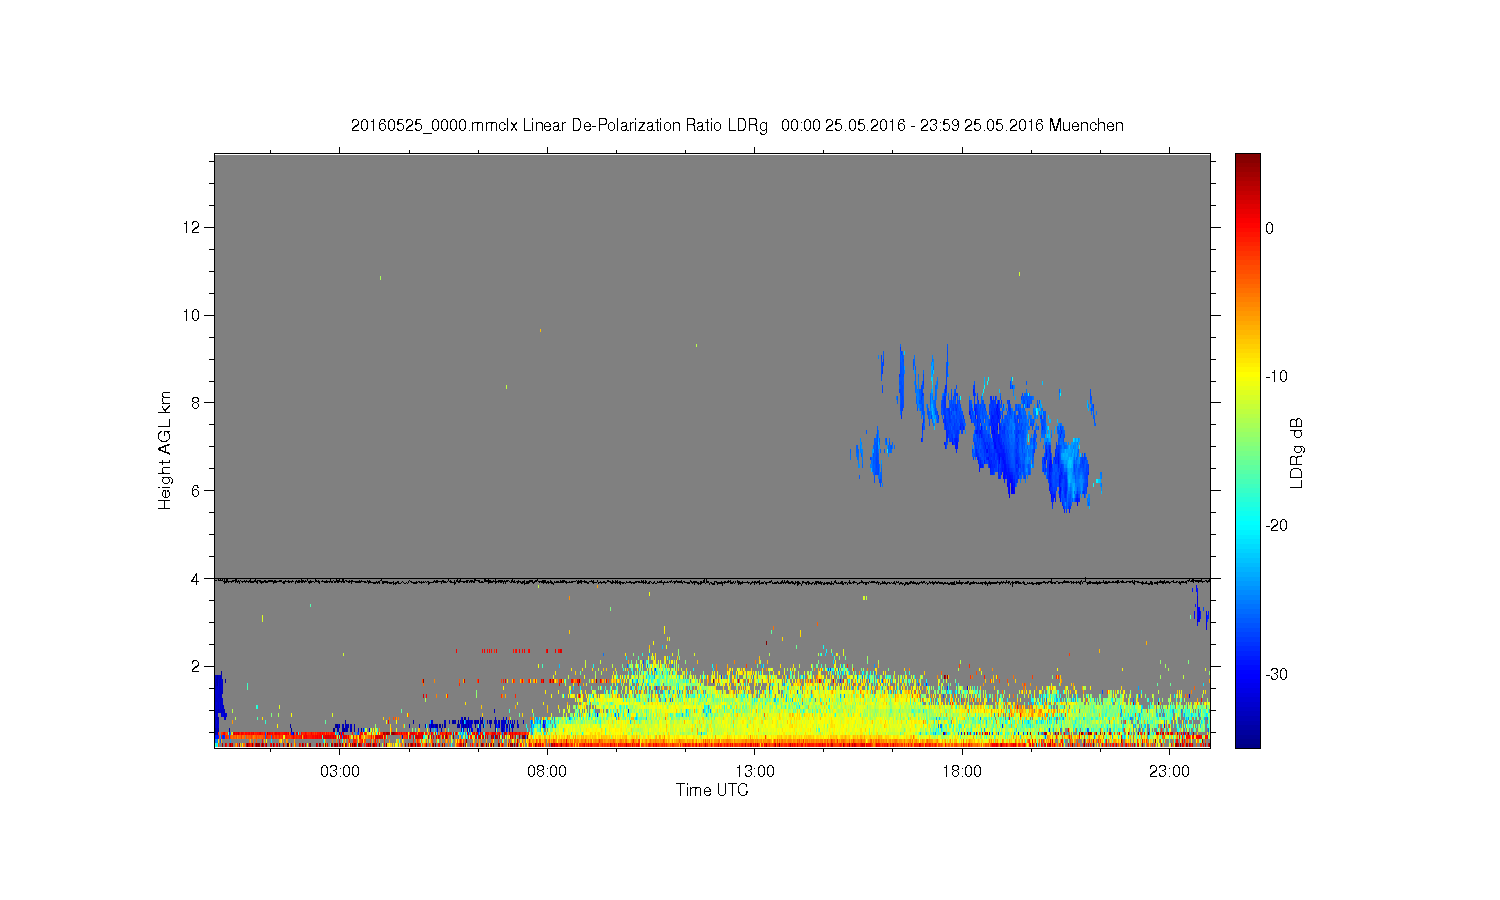Click the 13:00 time tick label
The width and height of the screenshot is (1500, 900).
[x=755, y=772]
